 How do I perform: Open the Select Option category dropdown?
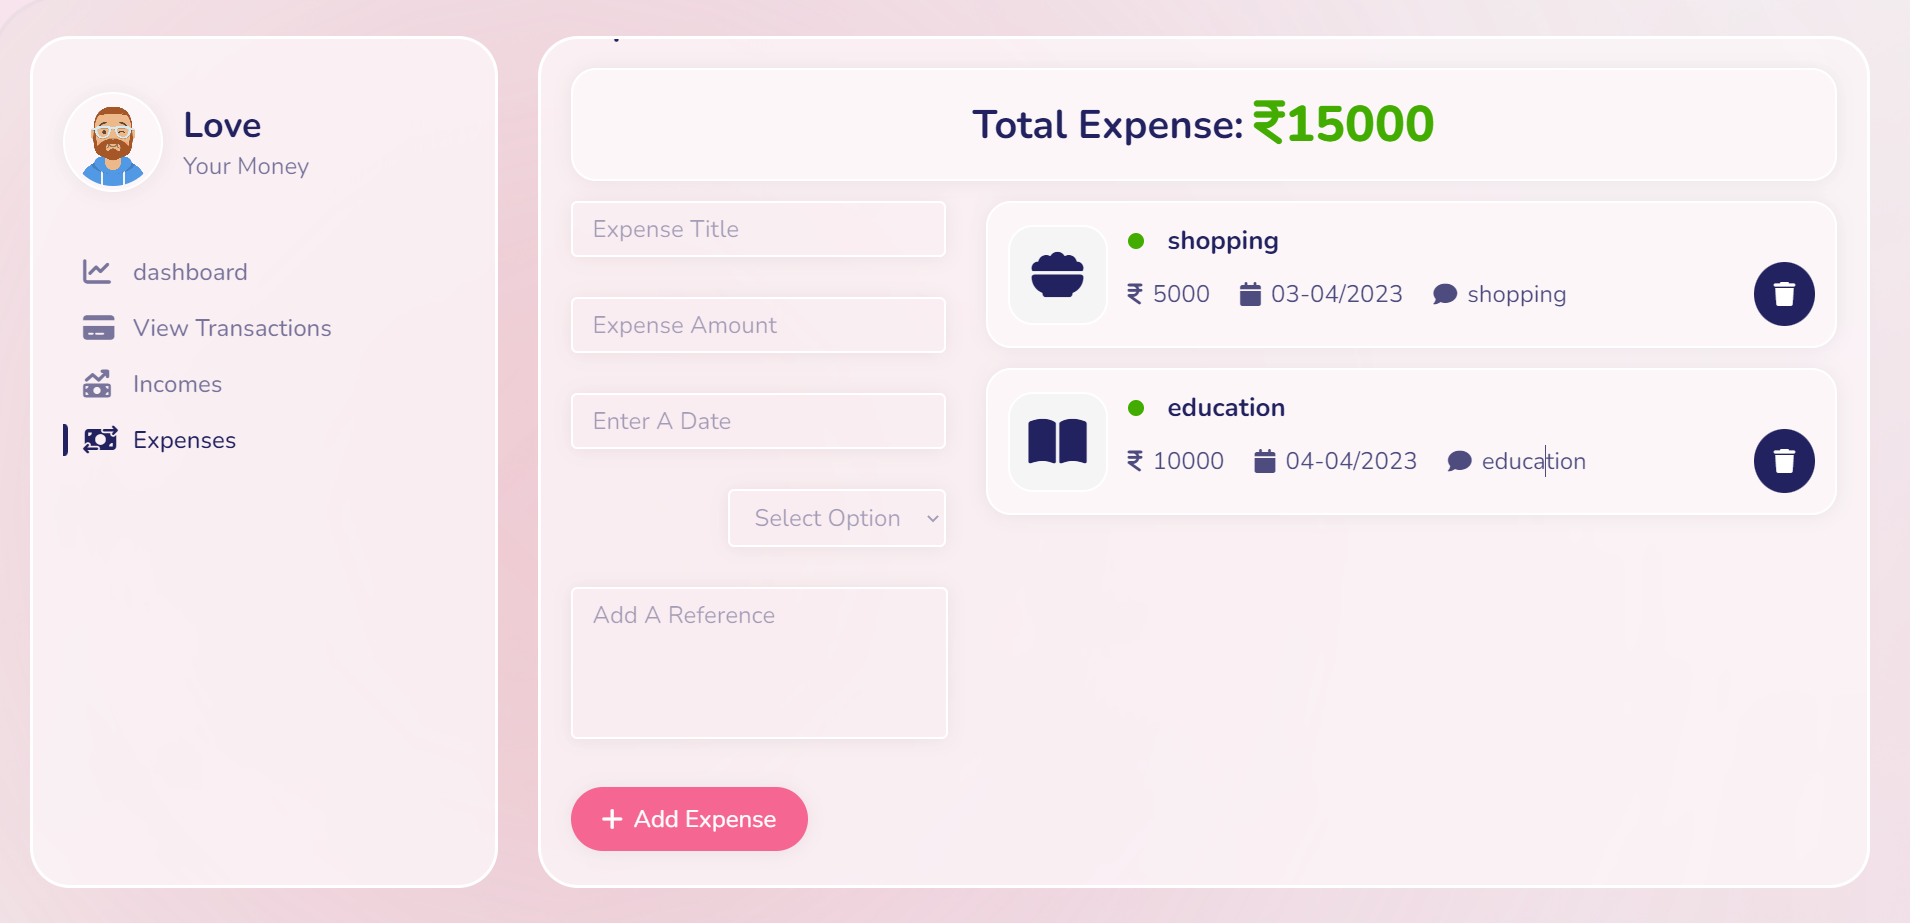(x=837, y=518)
